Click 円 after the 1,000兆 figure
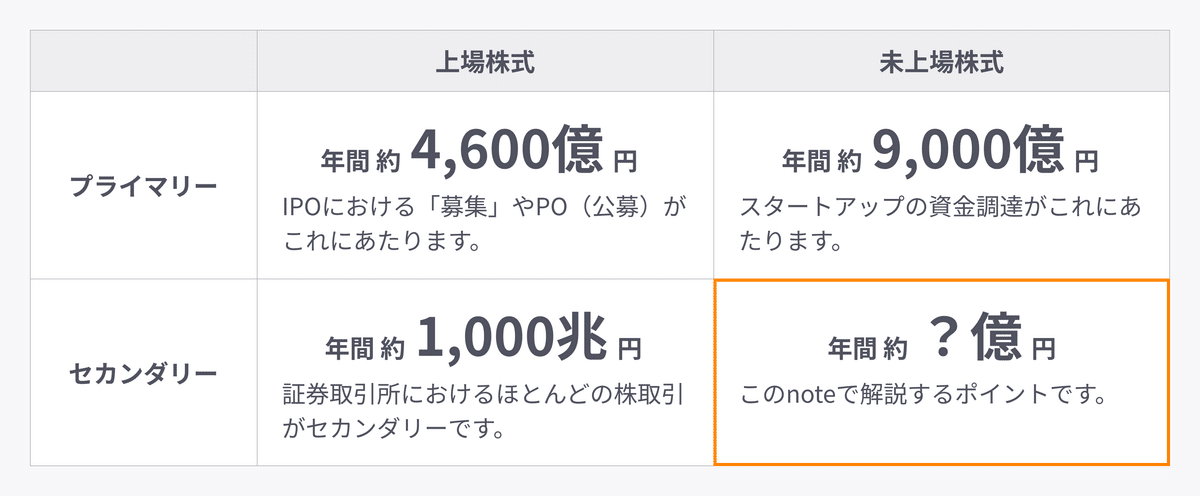Screen dimensions: 1200x496 click(x=629, y=348)
